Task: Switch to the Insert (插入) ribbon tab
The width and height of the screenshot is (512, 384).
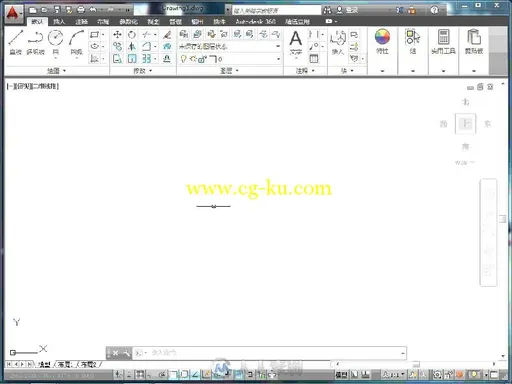Action: (59, 21)
